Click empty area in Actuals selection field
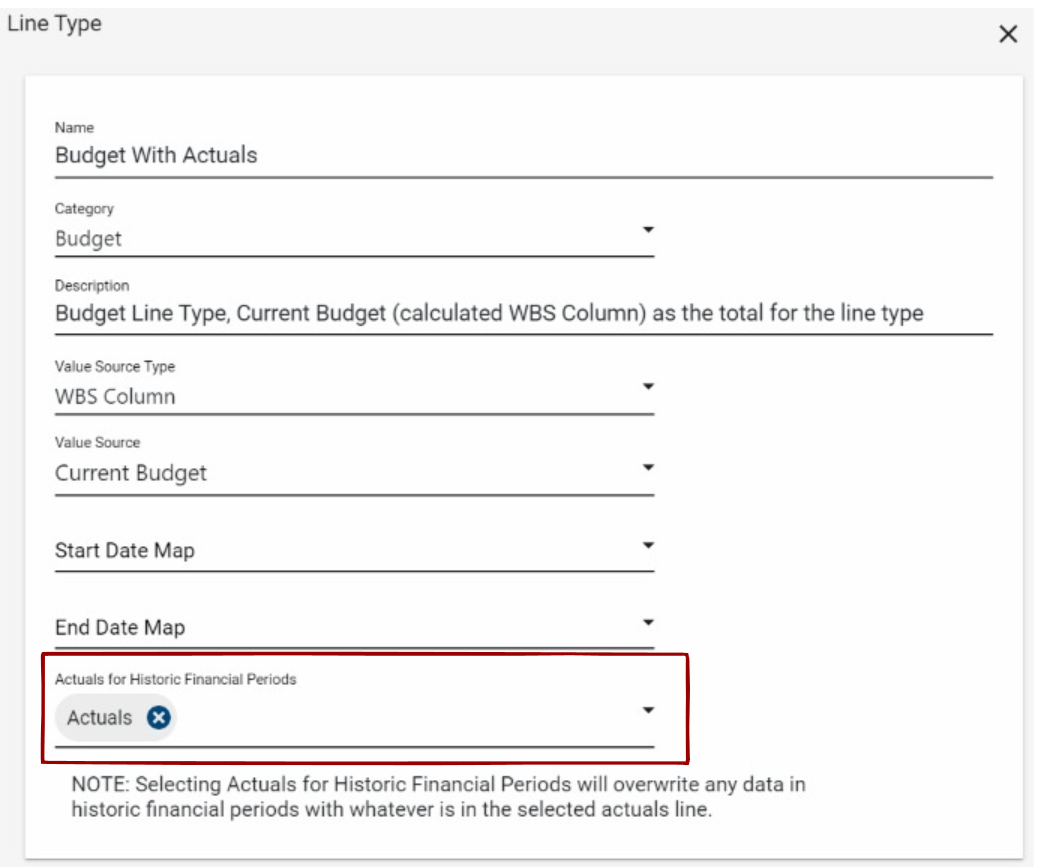The image size is (1039, 867). click(x=400, y=718)
